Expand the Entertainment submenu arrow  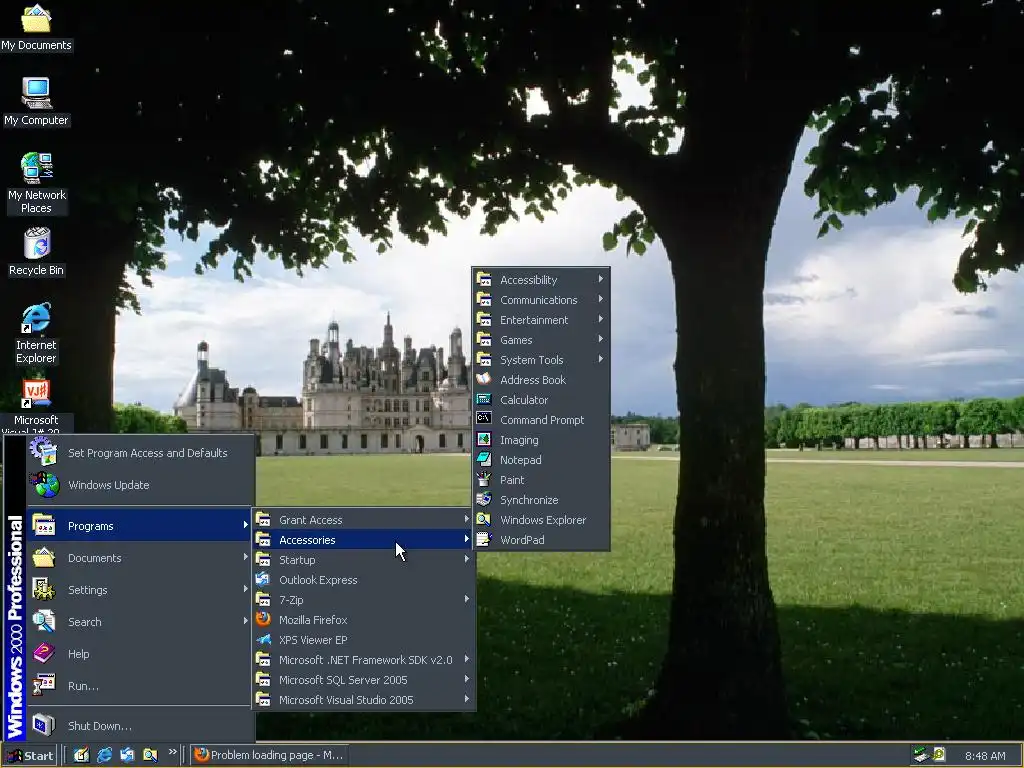[x=600, y=319]
